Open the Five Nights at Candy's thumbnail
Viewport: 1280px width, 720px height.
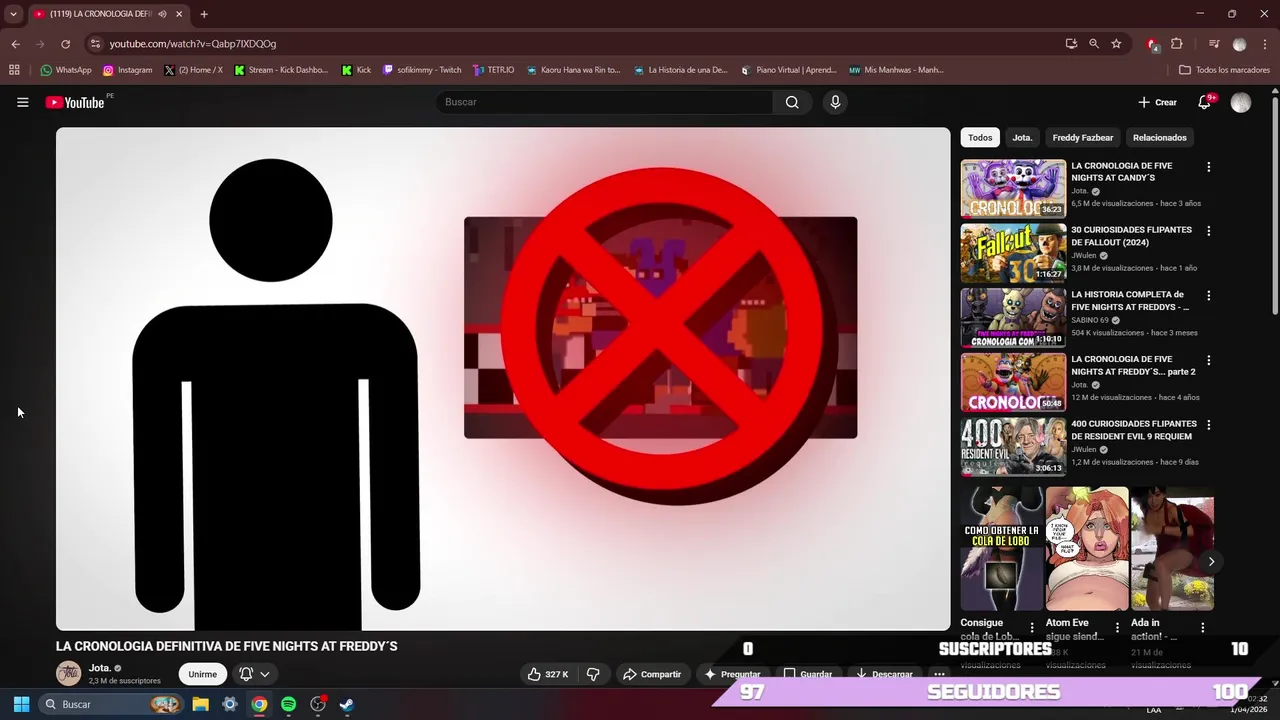click(x=1013, y=188)
